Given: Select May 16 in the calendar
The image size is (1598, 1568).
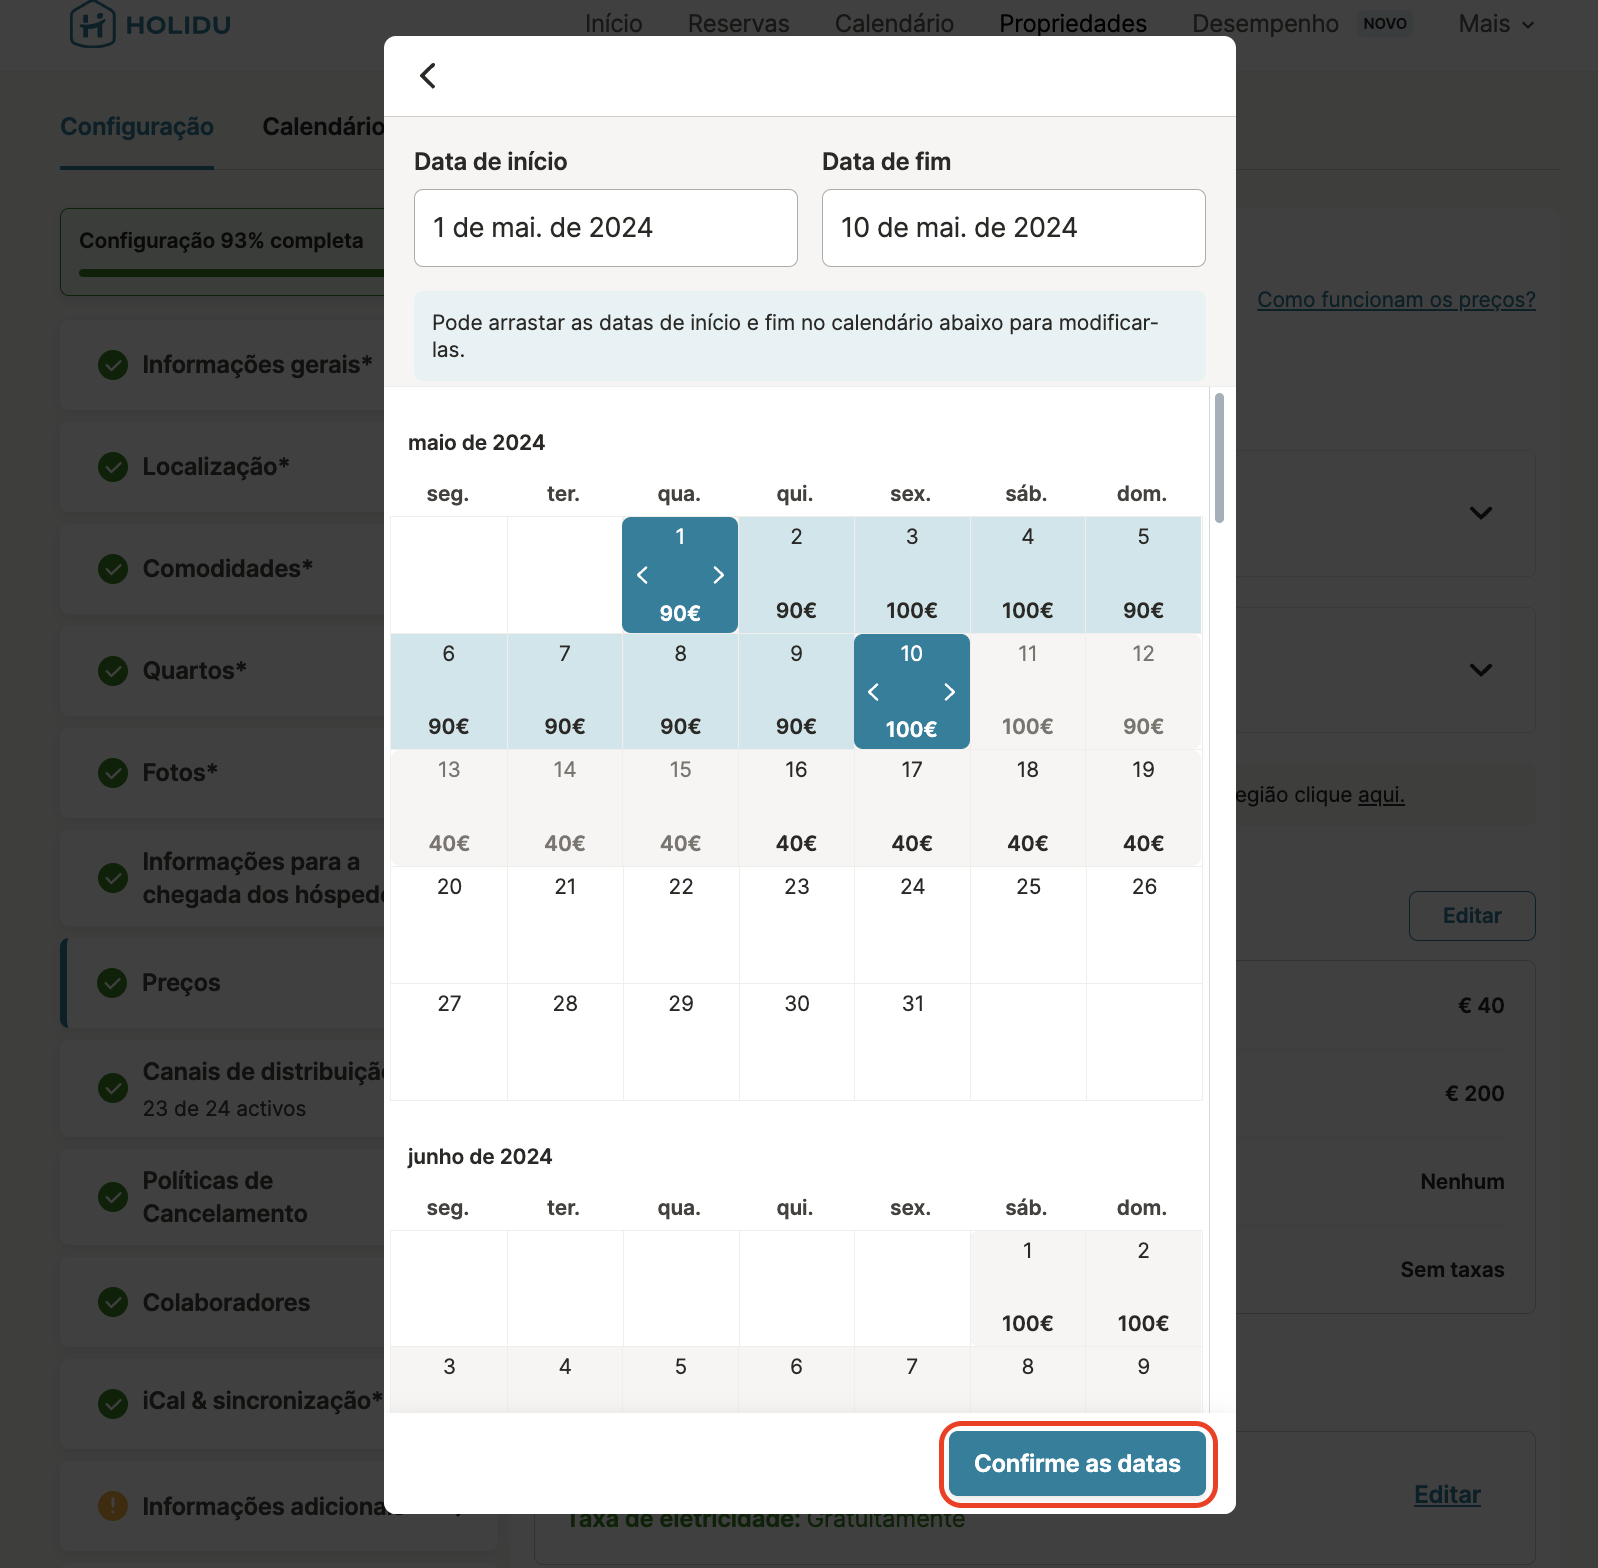Looking at the screenshot, I should [x=796, y=807].
